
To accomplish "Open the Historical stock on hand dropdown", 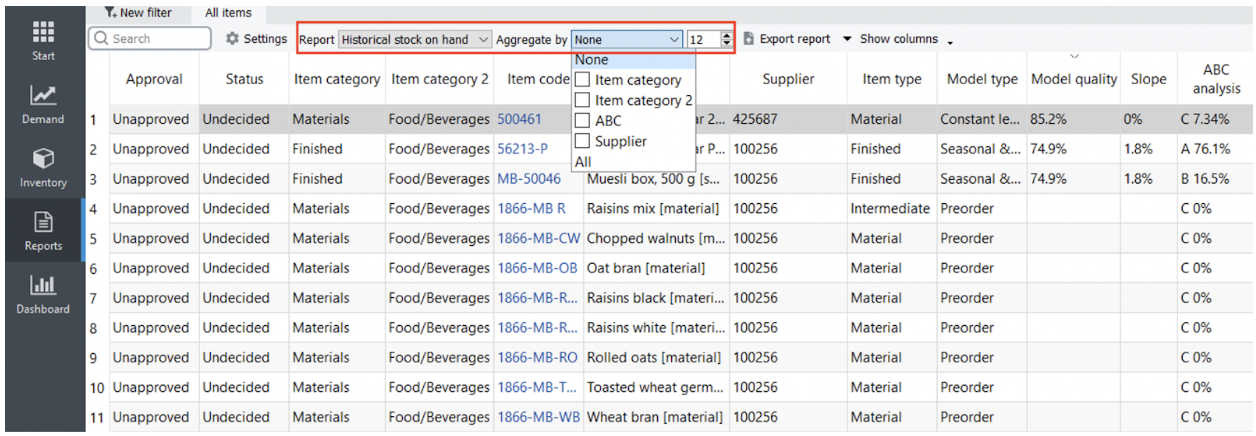I will [x=415, y=39].
